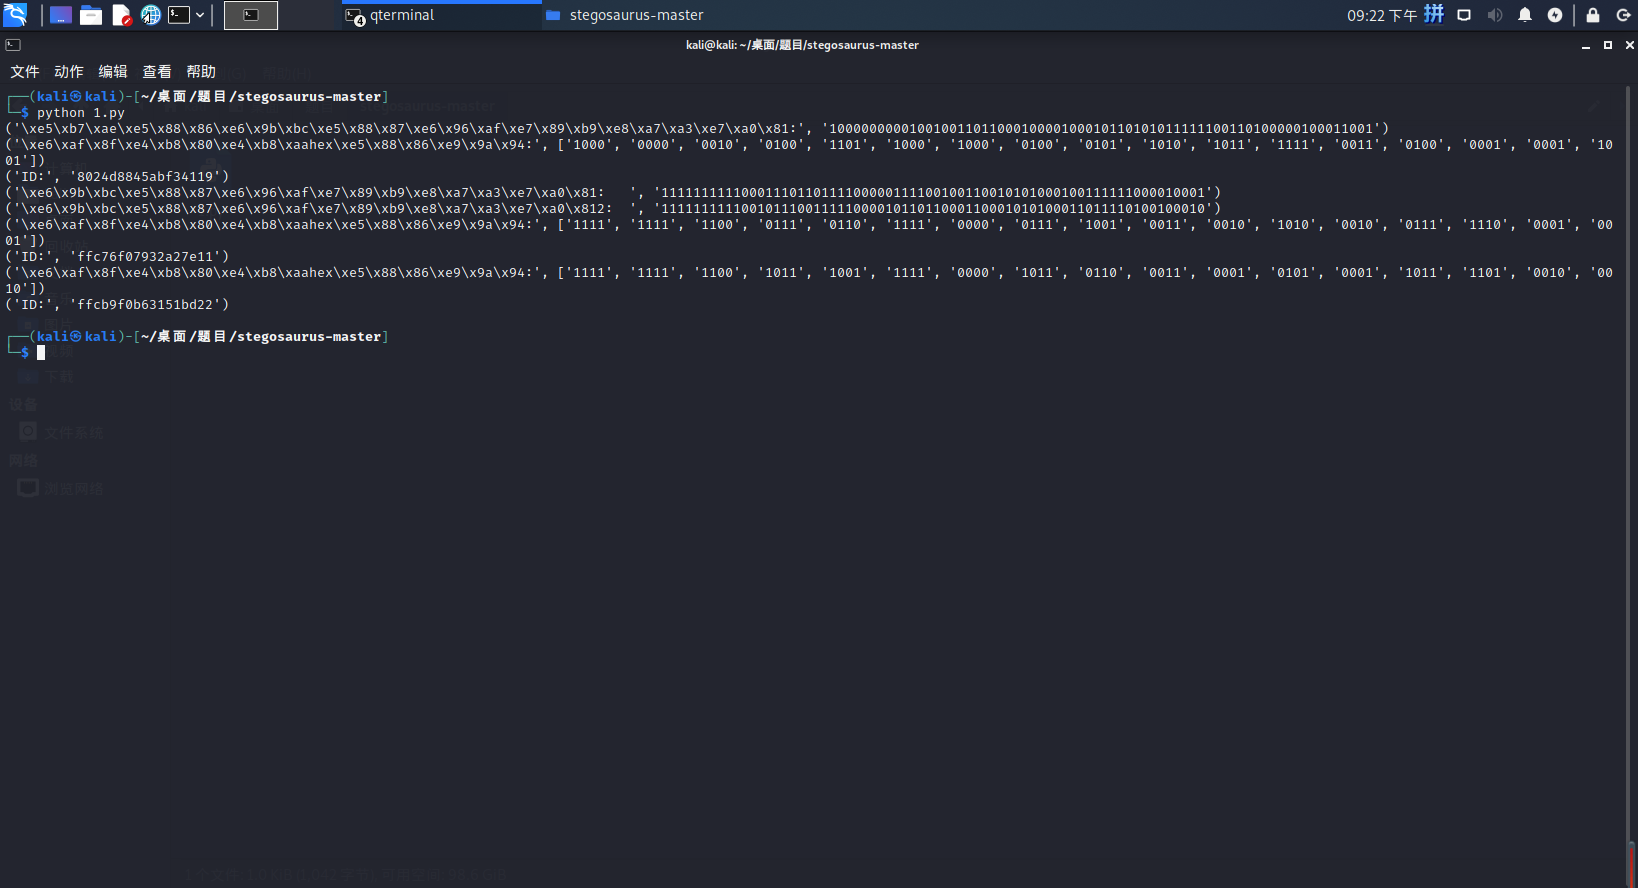This screenshot has width=1638, height=888.
Task: Launch the web browser globe icon
Action: 150,15
